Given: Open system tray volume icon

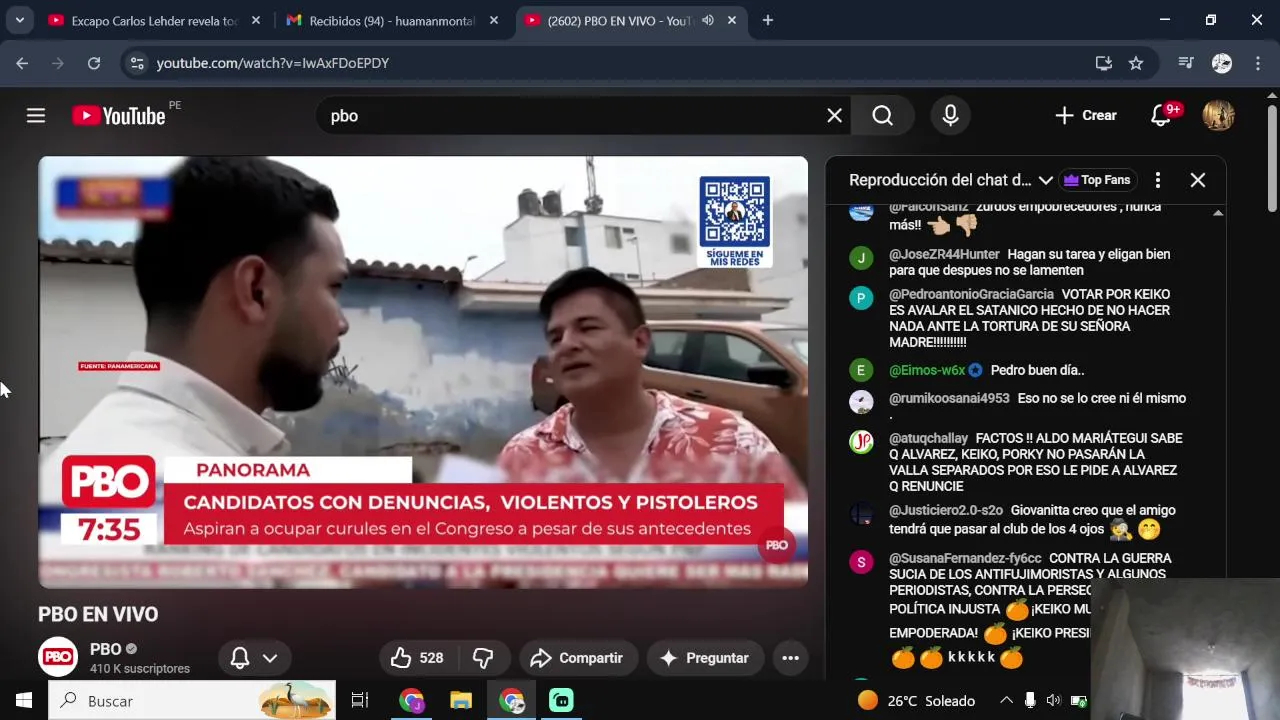Looking at the screenshot, I should pyautogui.click(x=1053, y=701).
